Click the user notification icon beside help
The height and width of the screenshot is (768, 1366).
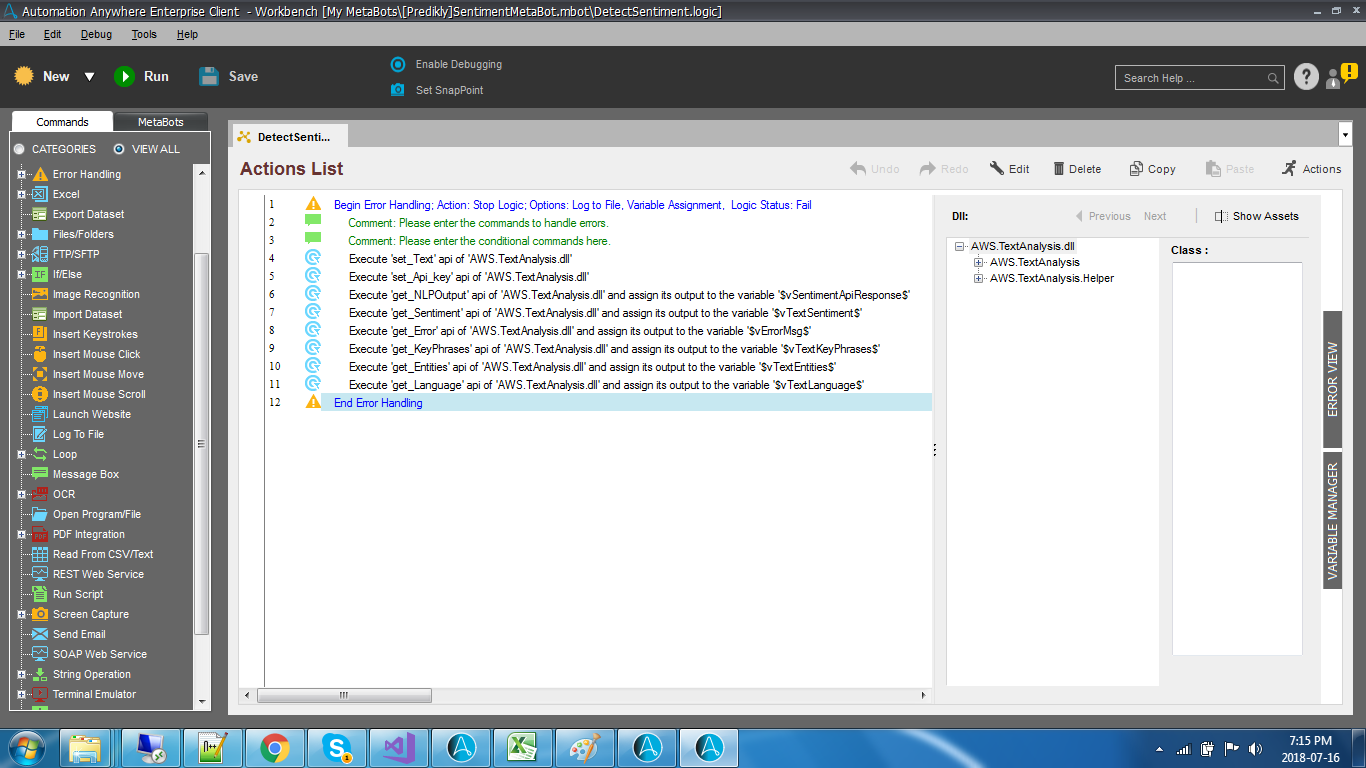coord(1341,76)
